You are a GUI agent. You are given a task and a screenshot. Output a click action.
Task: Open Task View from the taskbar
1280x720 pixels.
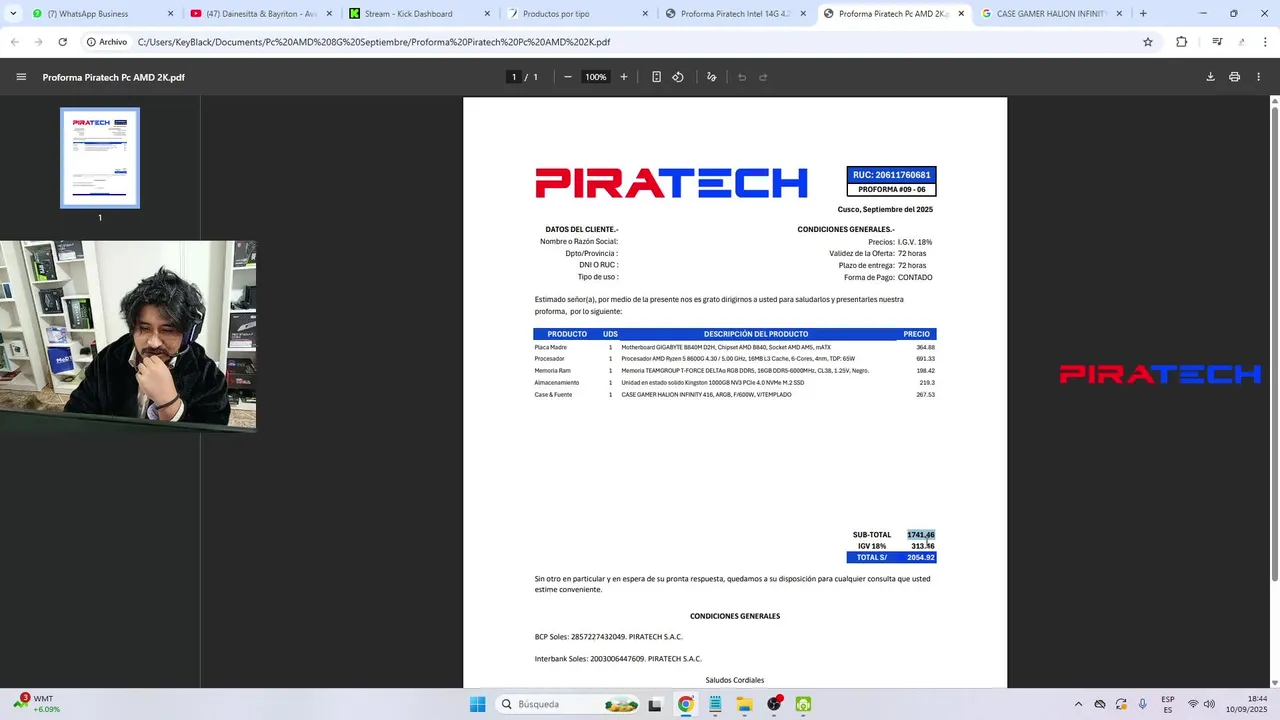pos(655,704)
